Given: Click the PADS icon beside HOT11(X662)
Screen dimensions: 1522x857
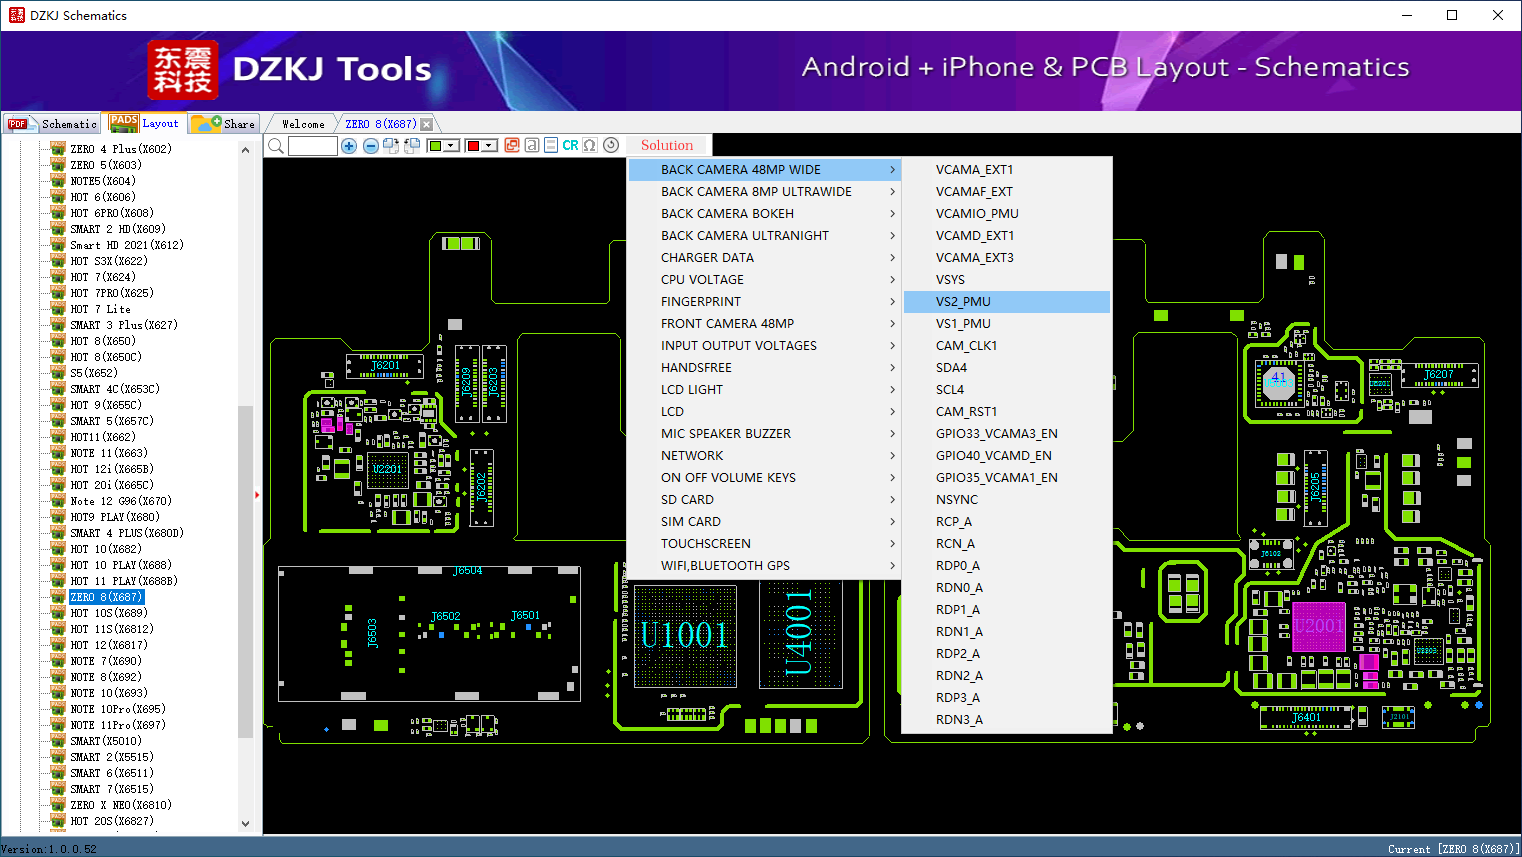Looking at the screenshot, I should click(58, 437).
